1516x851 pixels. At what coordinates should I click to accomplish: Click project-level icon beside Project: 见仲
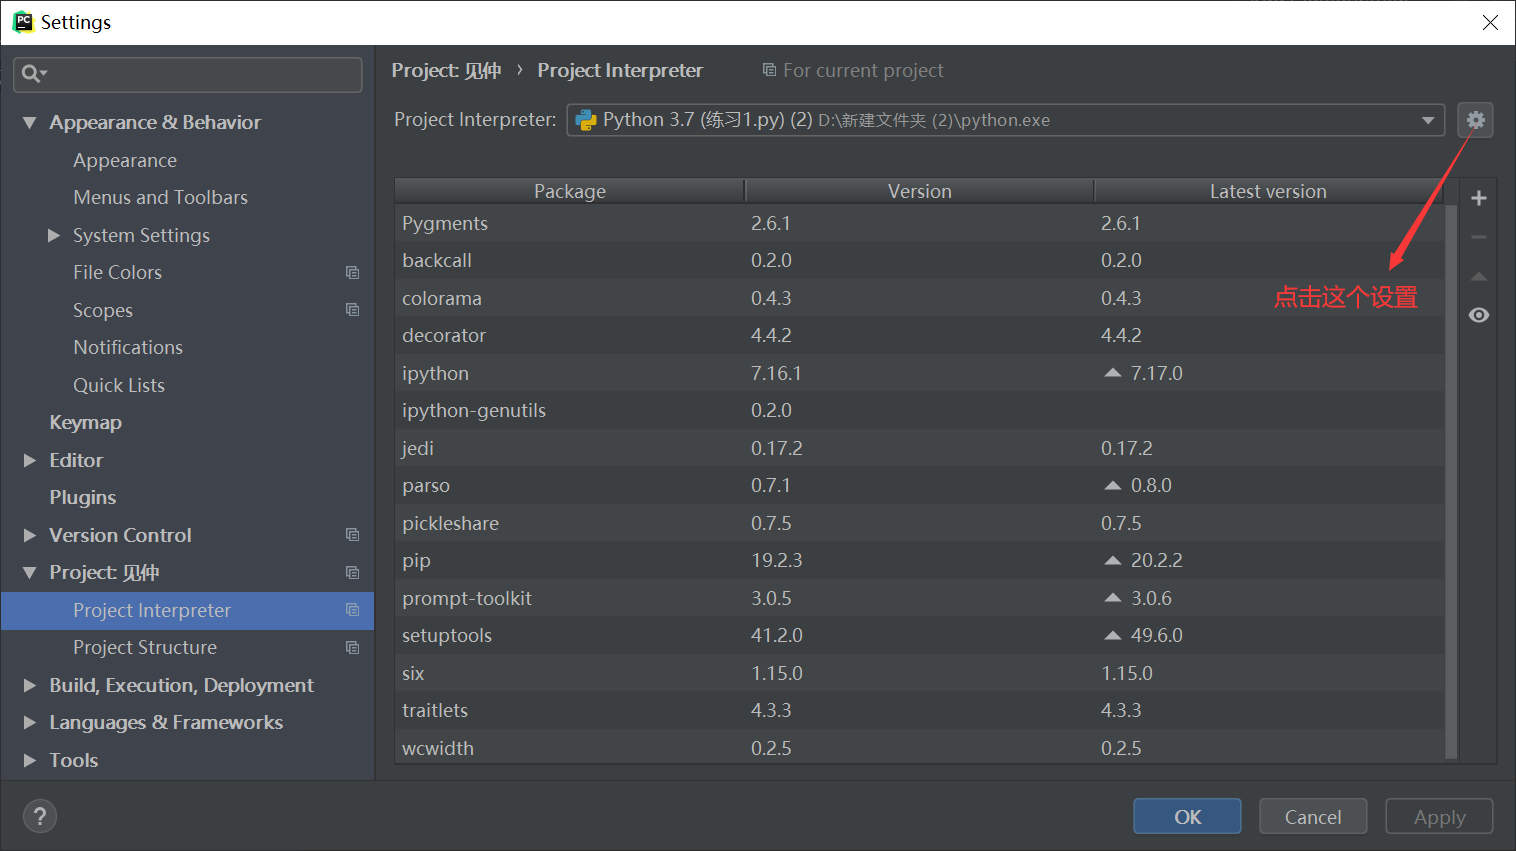[x=352, y=572]
